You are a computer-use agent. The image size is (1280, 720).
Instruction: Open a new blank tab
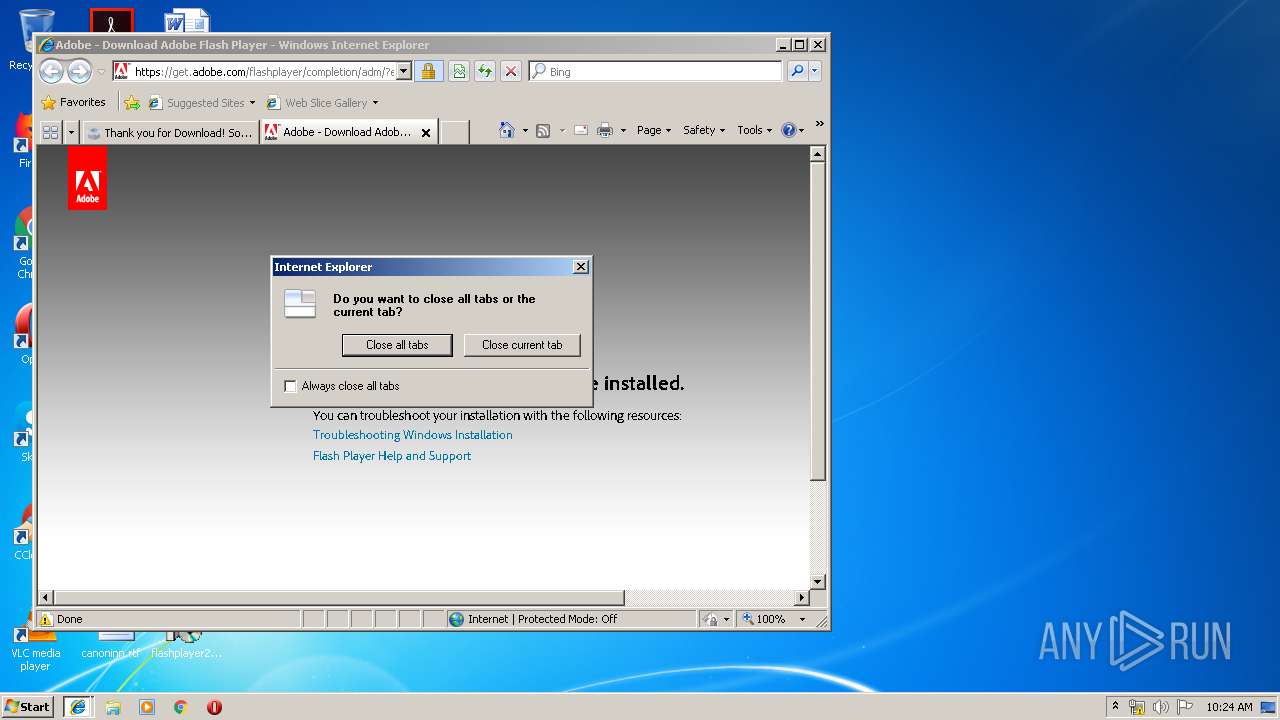pyautogui.click(x=455, y=132)
